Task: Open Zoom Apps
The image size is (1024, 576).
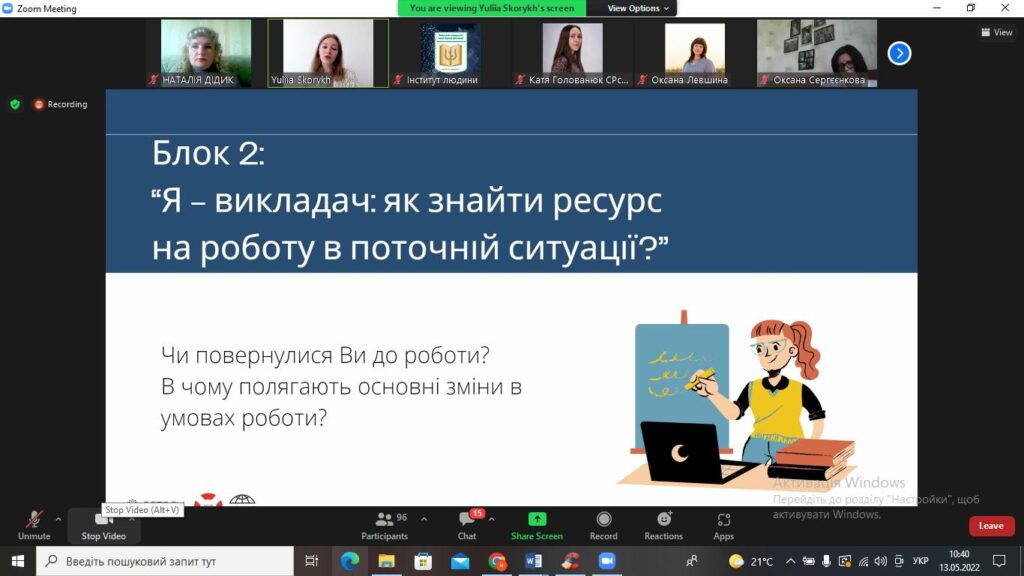Action: coord(724,524)
